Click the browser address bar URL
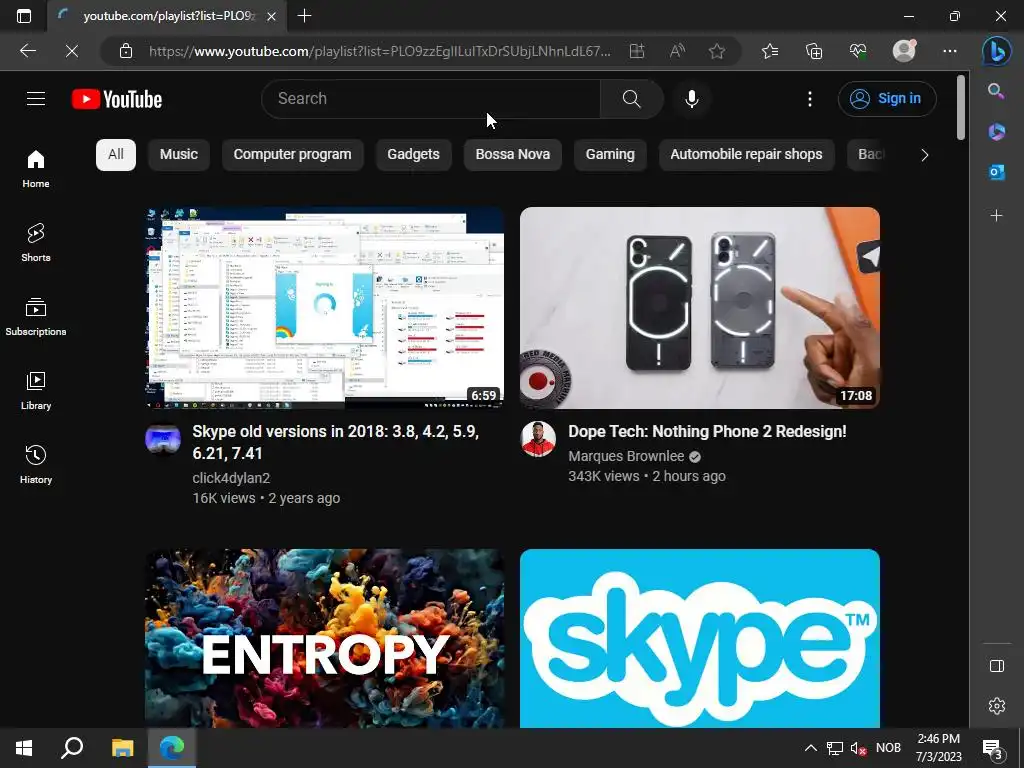Screen dimensions: 1024x768 point(379,51)
